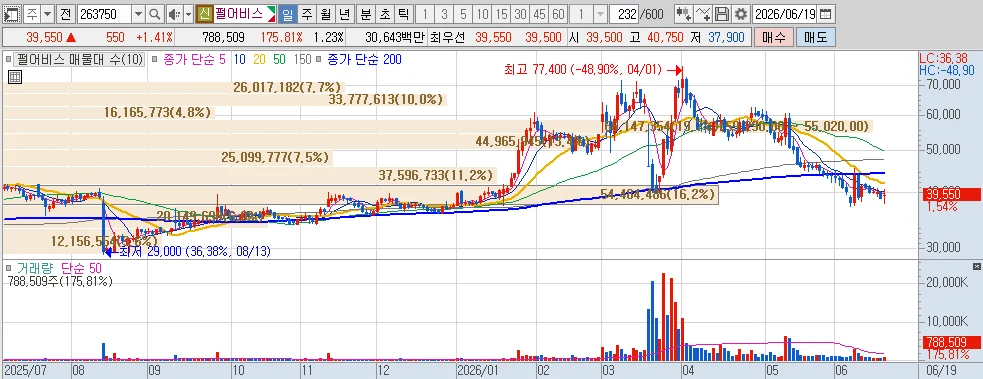Toggle the 펄어비스 매물대 indicator marker

point(8,60)
